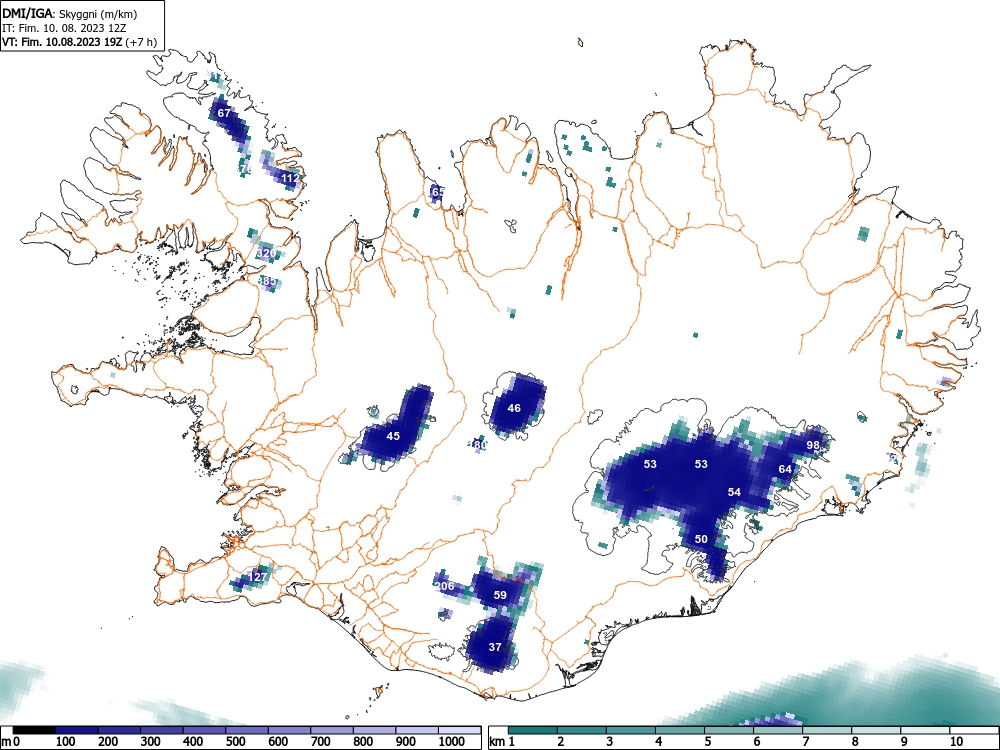The height and width of the screenshot is (750, 1000).
Task: Click the visibility value 54 on the map
Action: (734, 492)
